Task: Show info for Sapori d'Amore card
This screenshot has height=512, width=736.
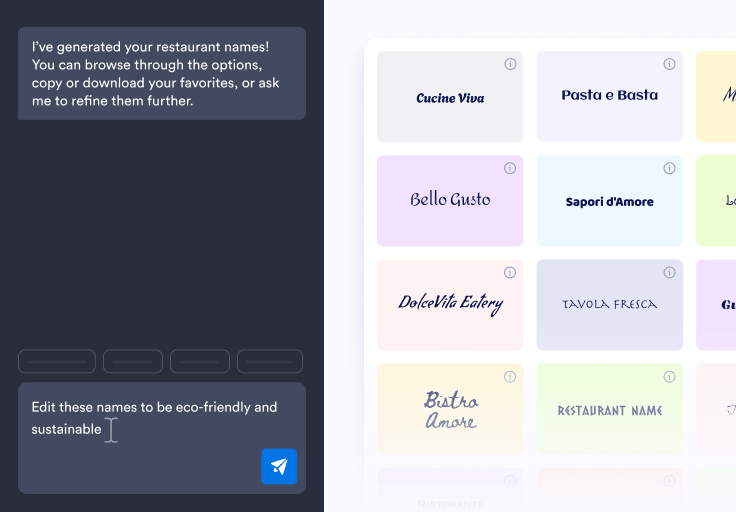Action: point(669,168)
